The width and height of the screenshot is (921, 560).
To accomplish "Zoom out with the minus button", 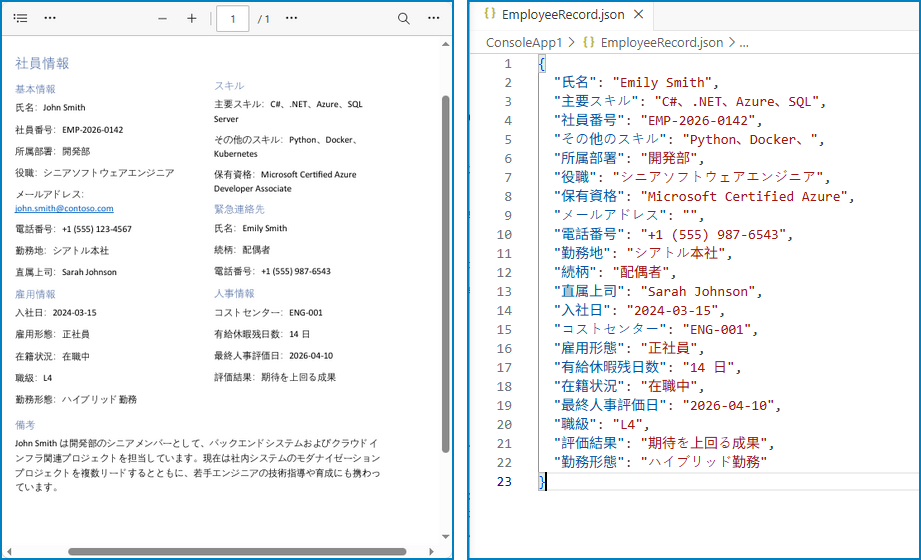I will [163, 19].
